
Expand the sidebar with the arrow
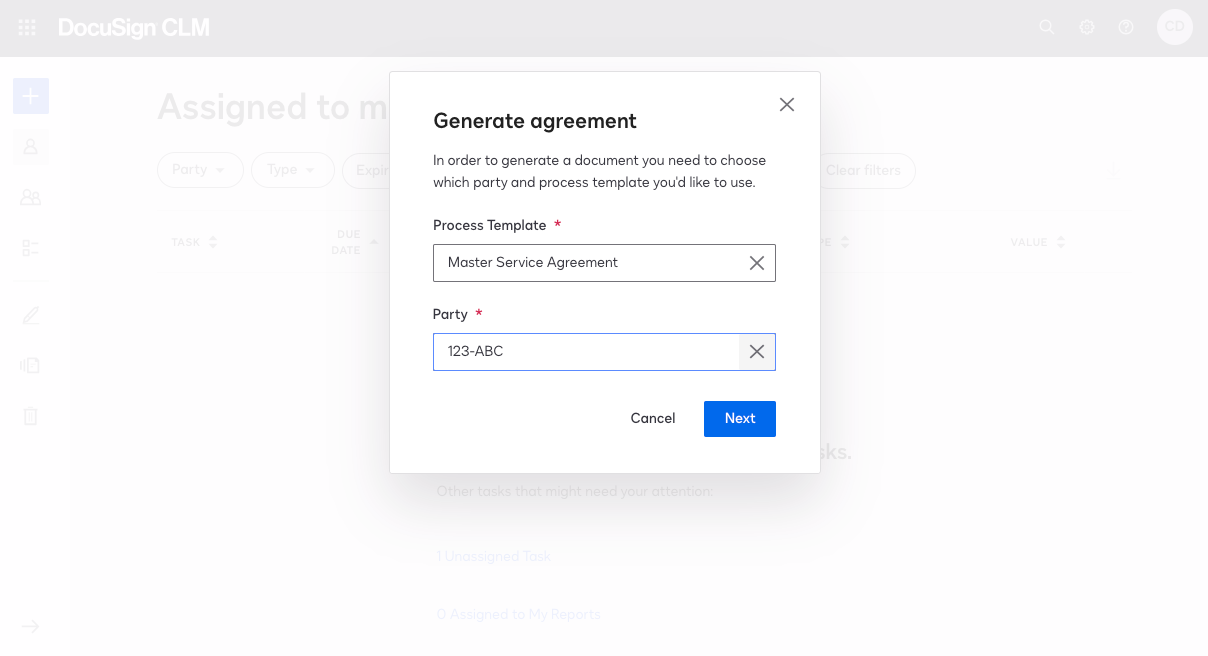(x=30, y=626)
